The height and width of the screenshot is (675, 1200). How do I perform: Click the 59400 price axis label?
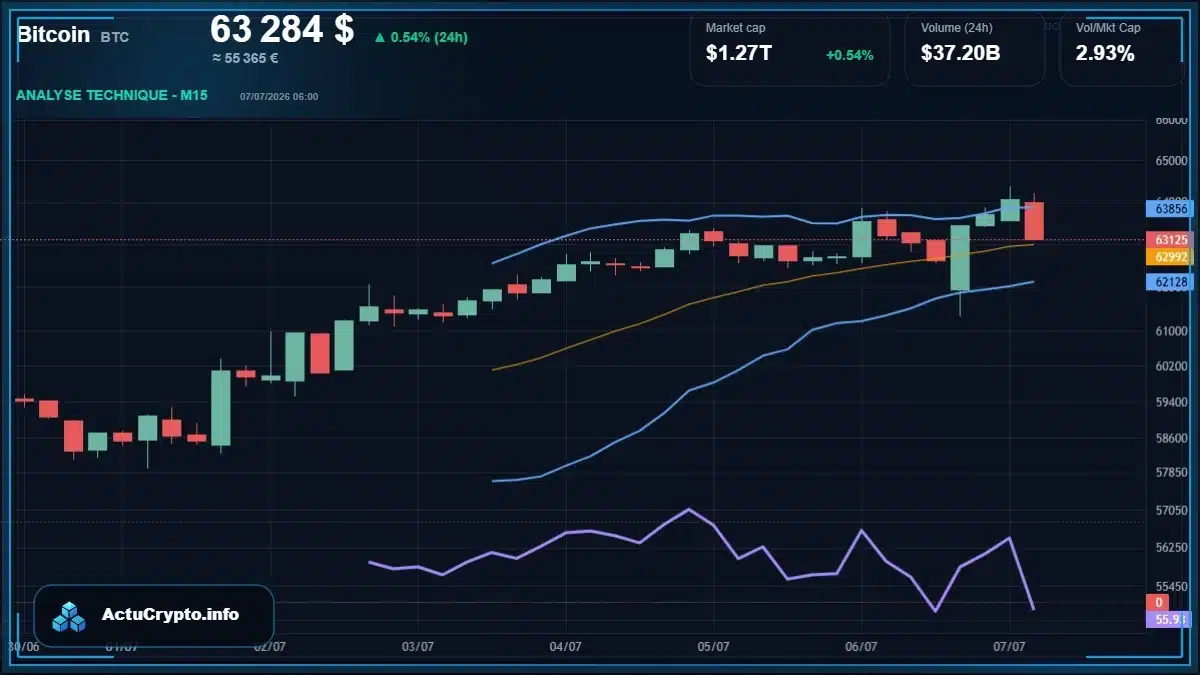1171,402
